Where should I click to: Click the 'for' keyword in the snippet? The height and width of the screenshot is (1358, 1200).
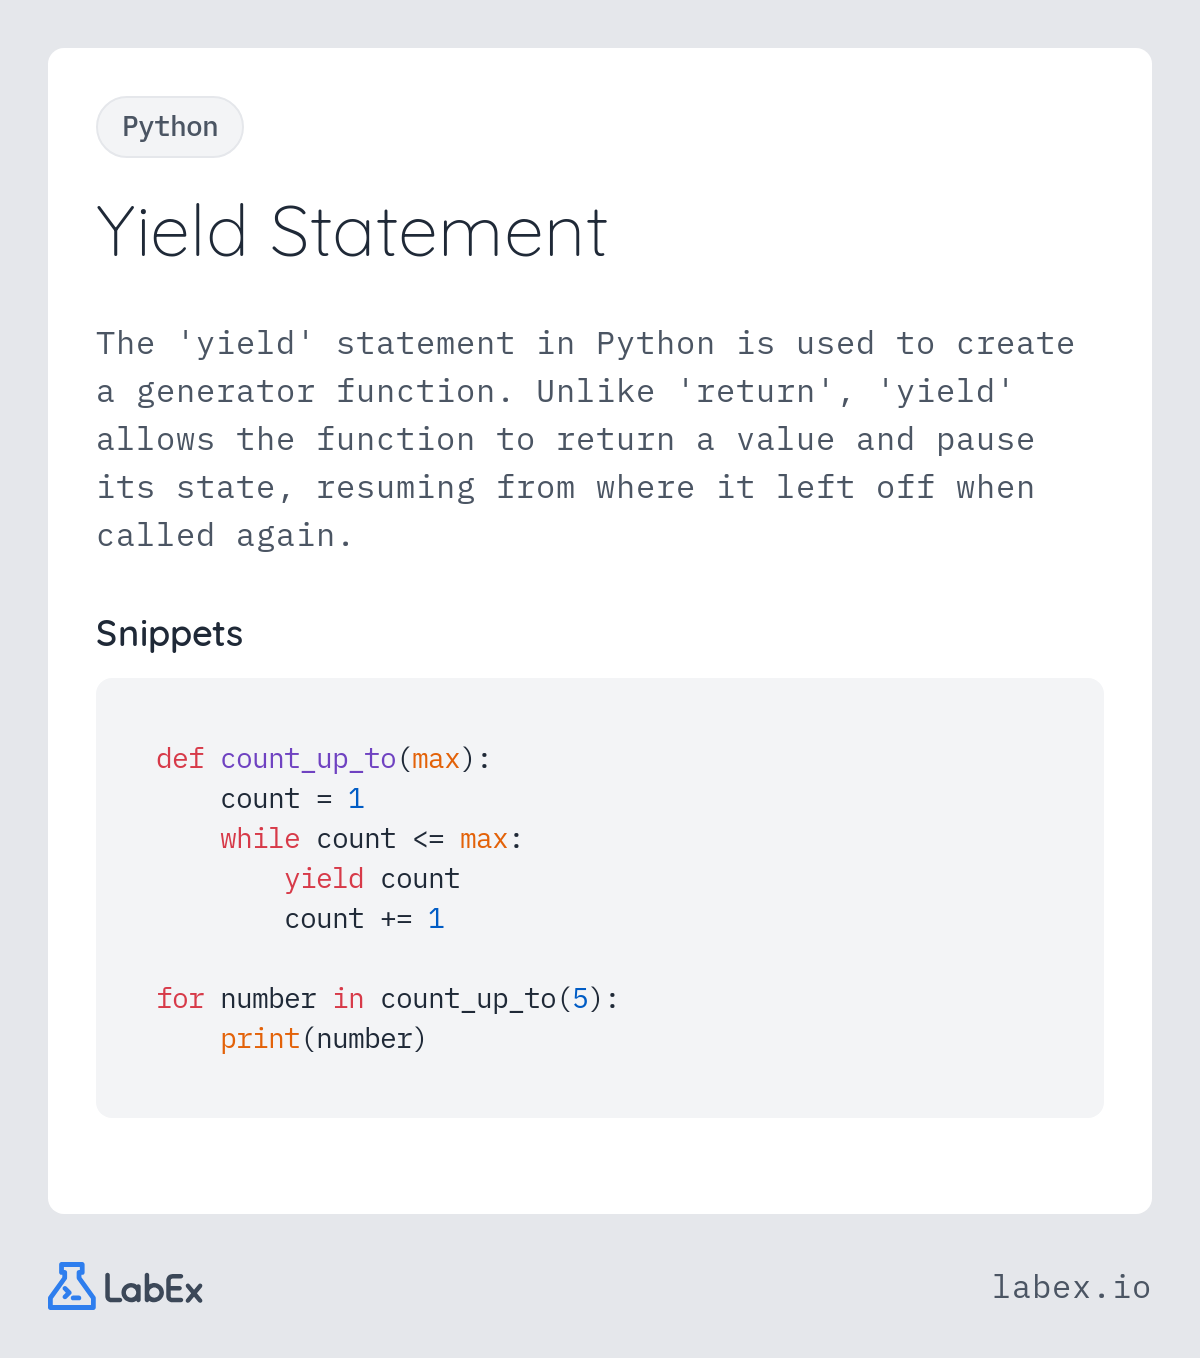pos(180,999)
